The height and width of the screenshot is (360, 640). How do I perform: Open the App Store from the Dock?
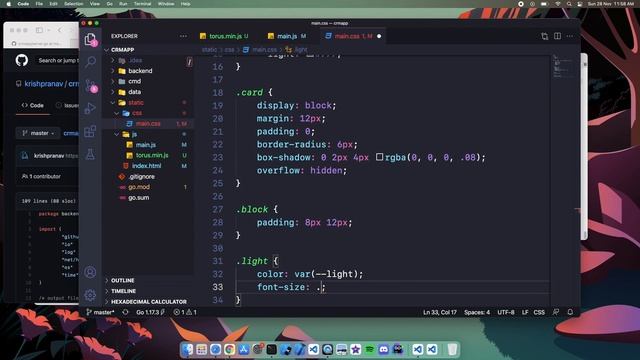[x=244, y=349]
